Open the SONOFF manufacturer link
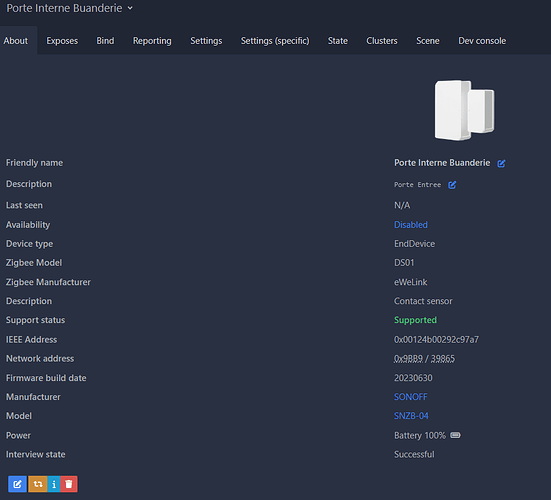This screenshot has width=551, height=500. [410, 397]
